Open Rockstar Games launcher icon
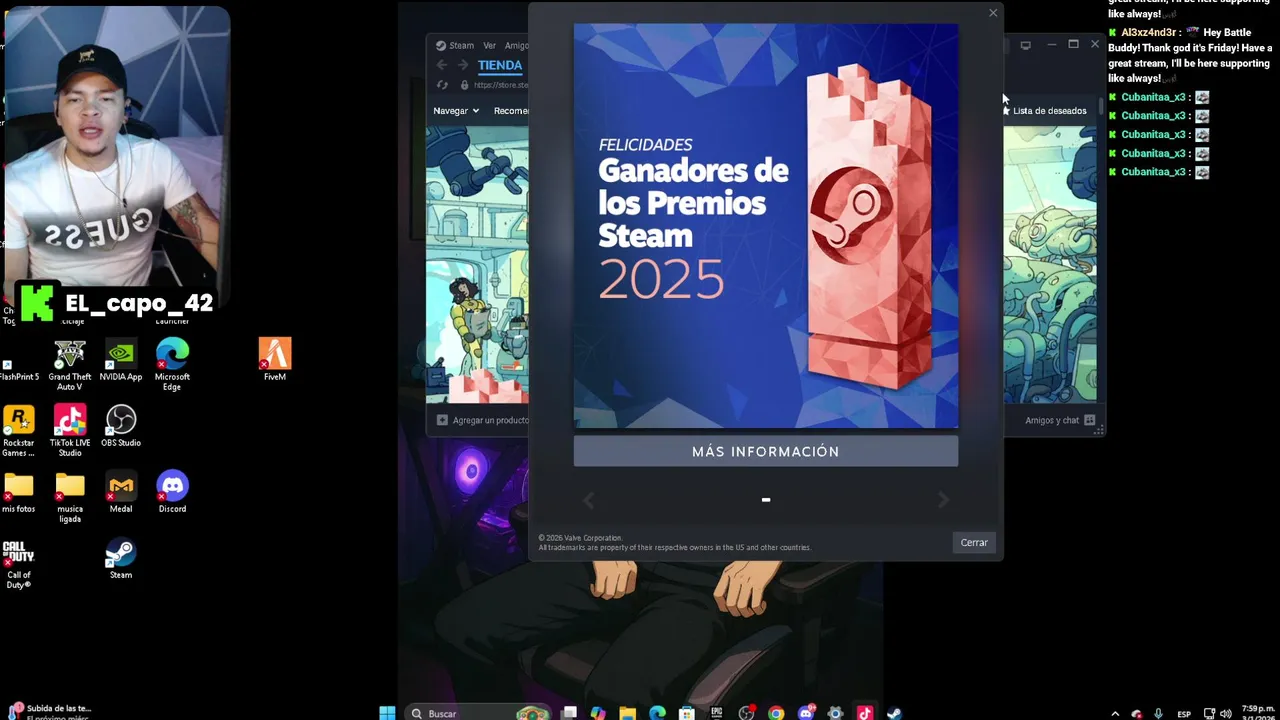1280x720 pixels. point(19,431)
